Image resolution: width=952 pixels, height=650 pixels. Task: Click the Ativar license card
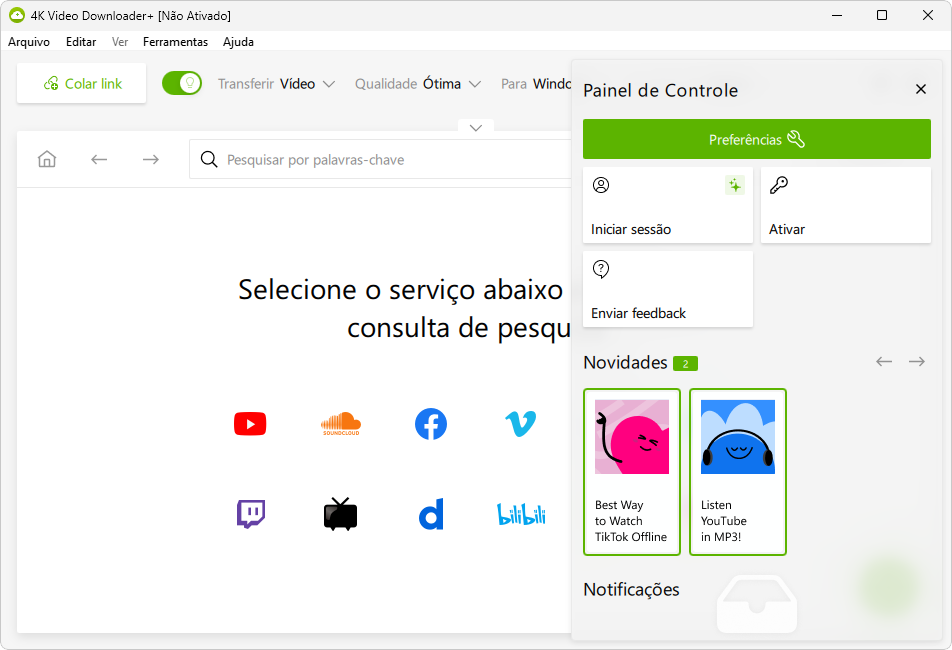846,205
